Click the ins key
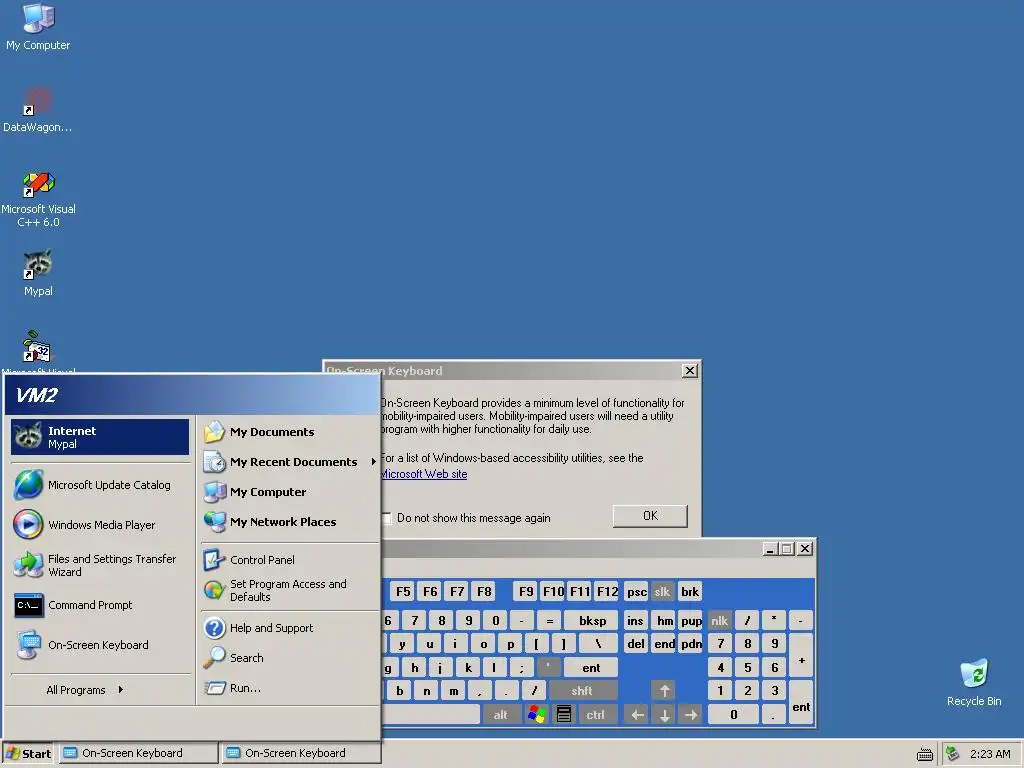The image size is (1024, 768). point(635,620)
